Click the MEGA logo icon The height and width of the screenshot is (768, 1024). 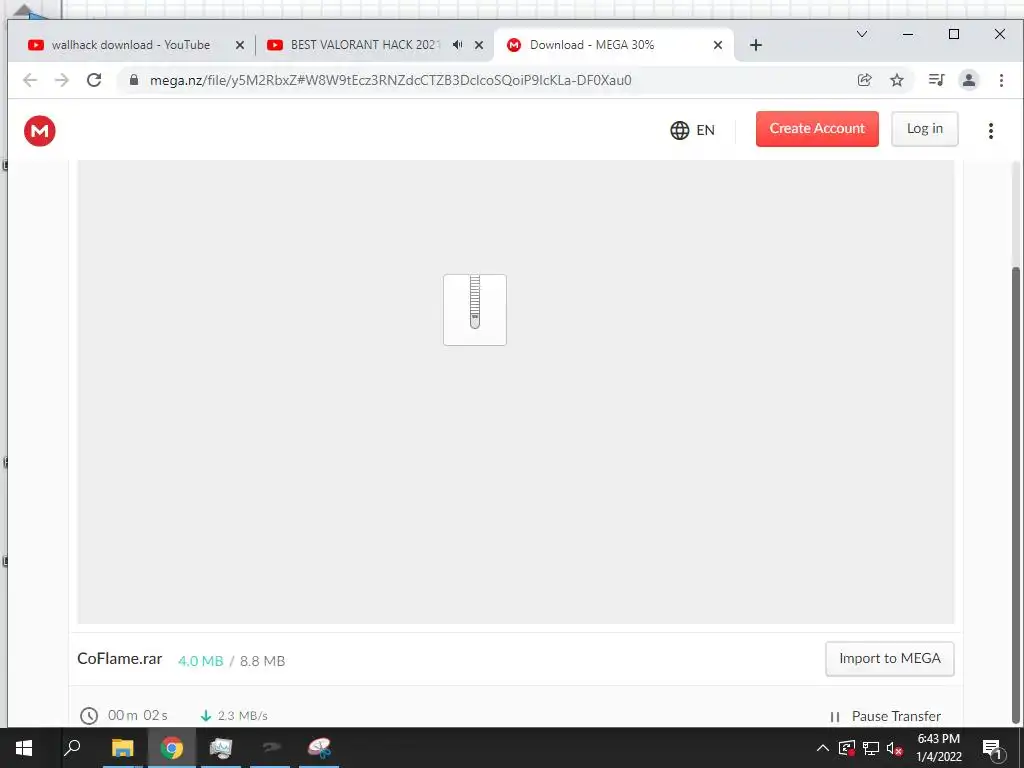[40, 131]
